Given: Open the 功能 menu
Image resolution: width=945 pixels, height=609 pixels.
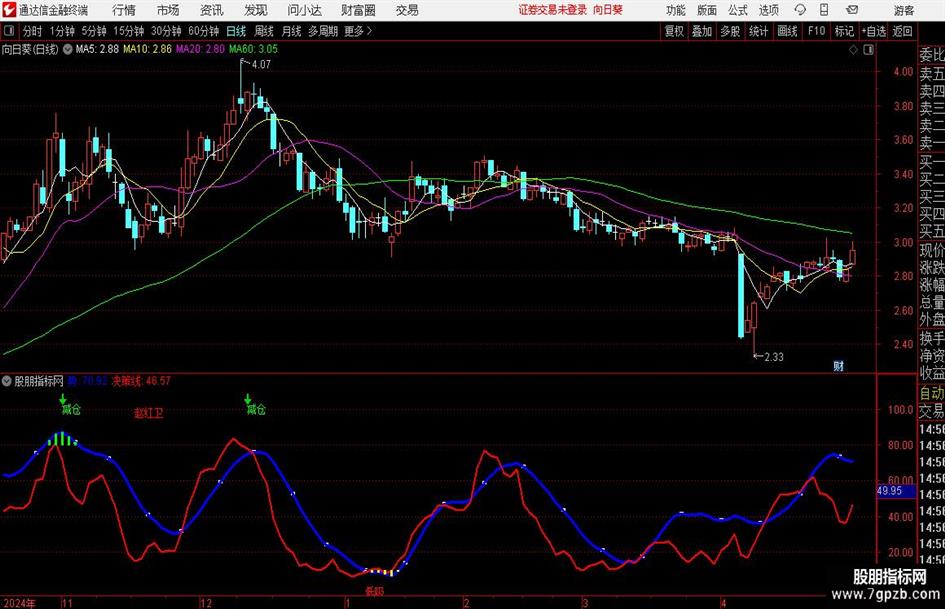Looking at the screenshot, I should point(676,10).
